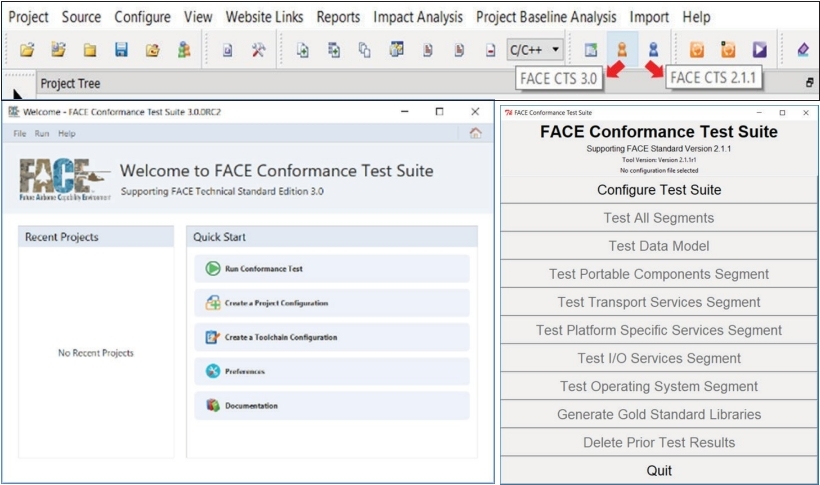Click the overlapping copy pages toolbar icon
This screenshot has height=485, width=820.
tap(365, 50)
